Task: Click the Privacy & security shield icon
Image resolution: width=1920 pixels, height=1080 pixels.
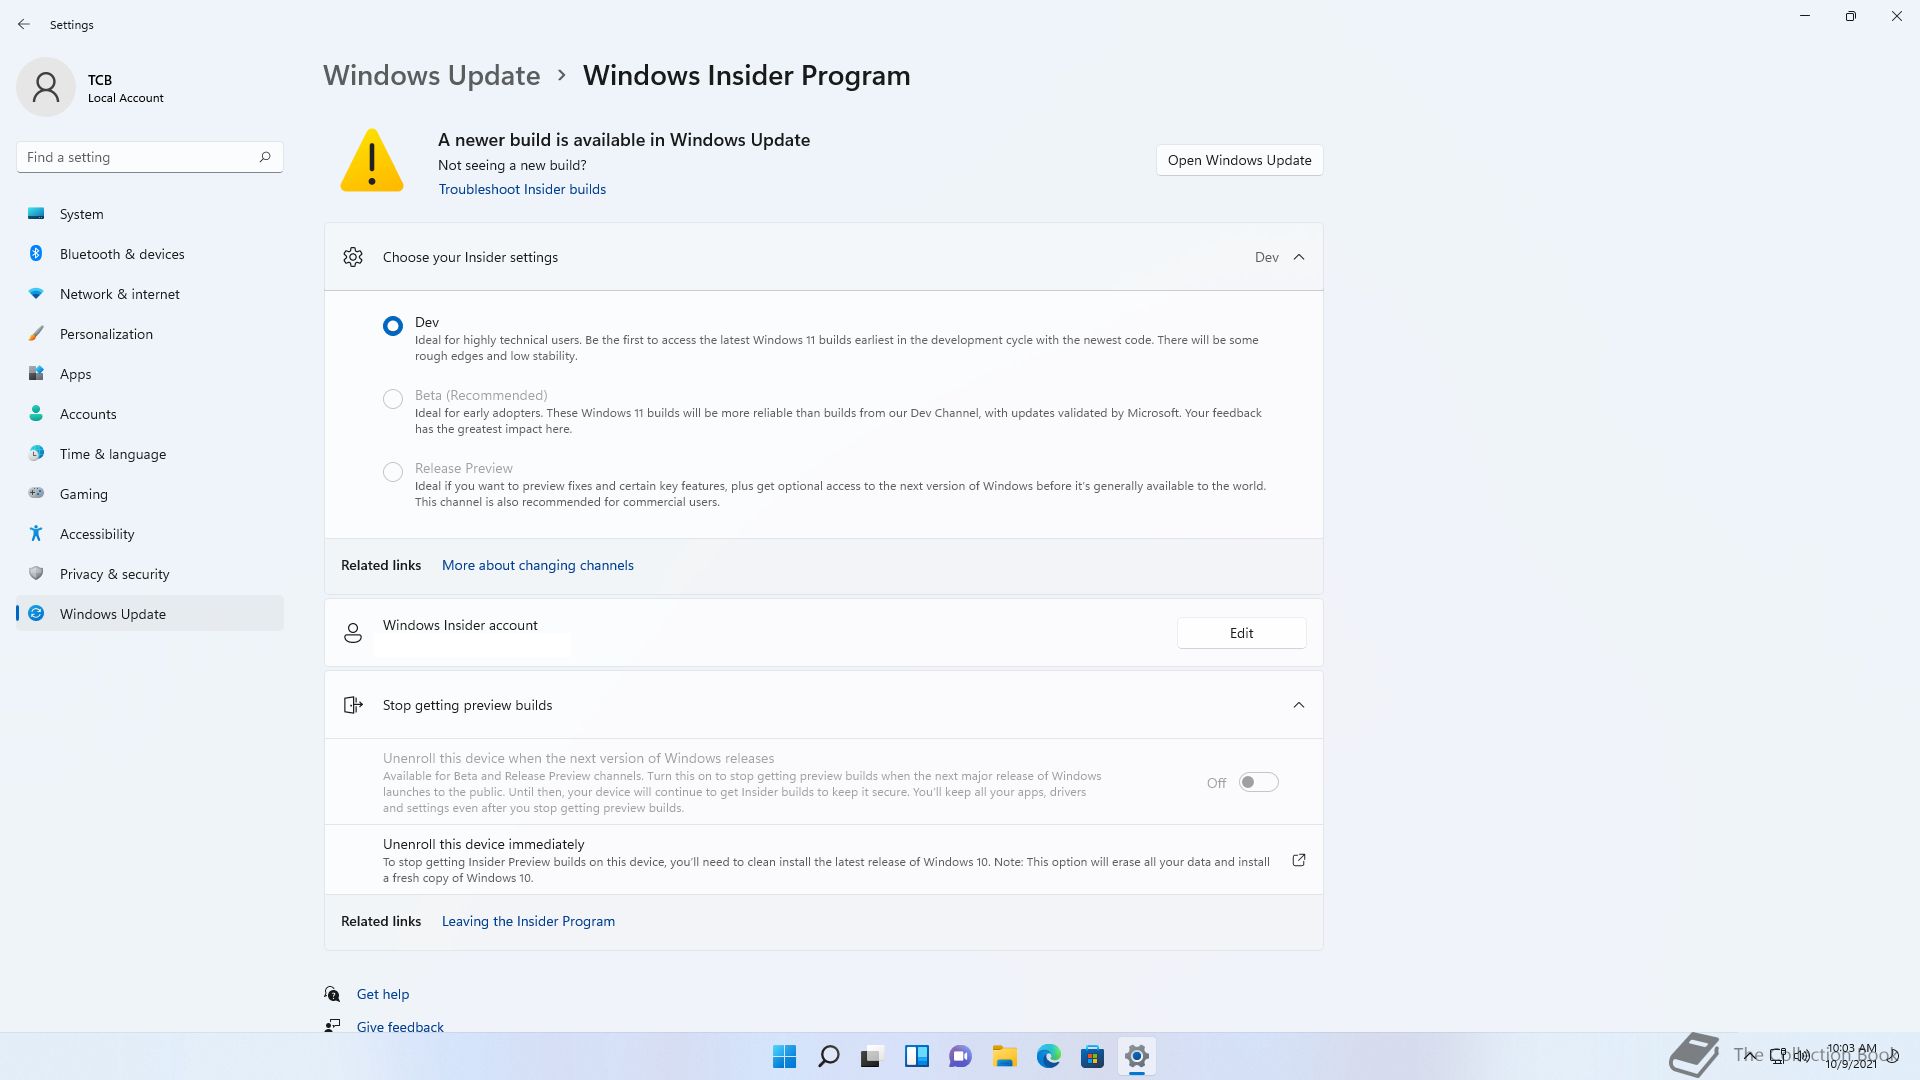Action: coord(36,573)
